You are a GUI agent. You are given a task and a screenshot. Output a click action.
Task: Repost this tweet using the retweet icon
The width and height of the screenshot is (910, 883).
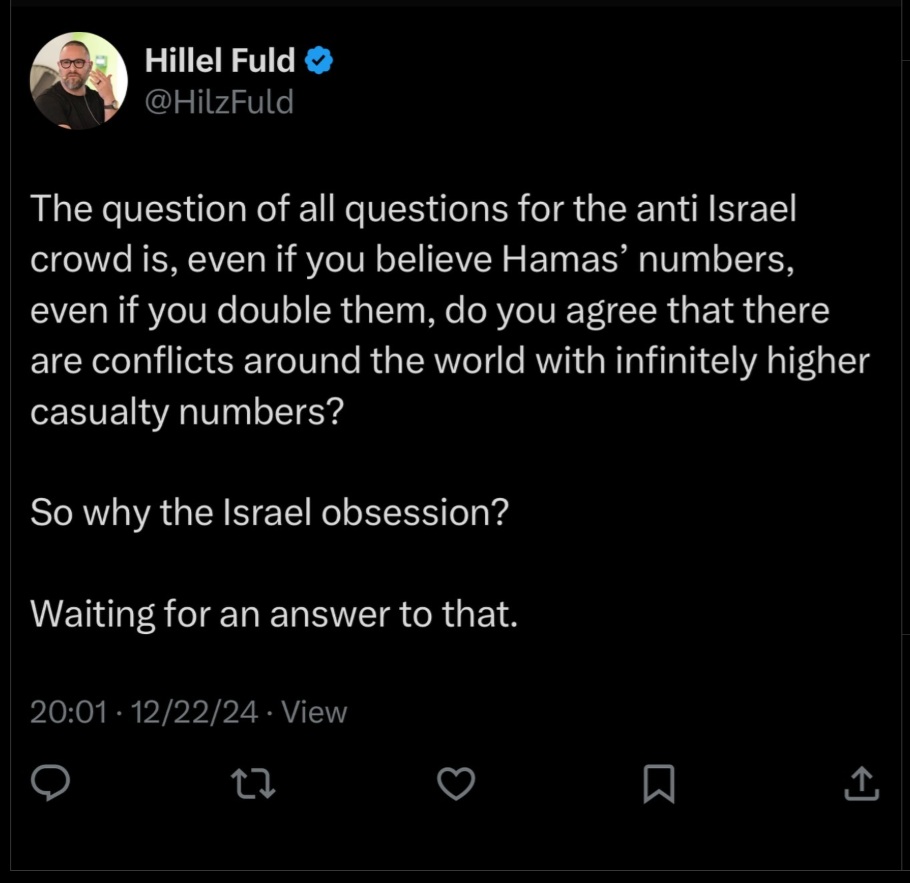(253, 785)
